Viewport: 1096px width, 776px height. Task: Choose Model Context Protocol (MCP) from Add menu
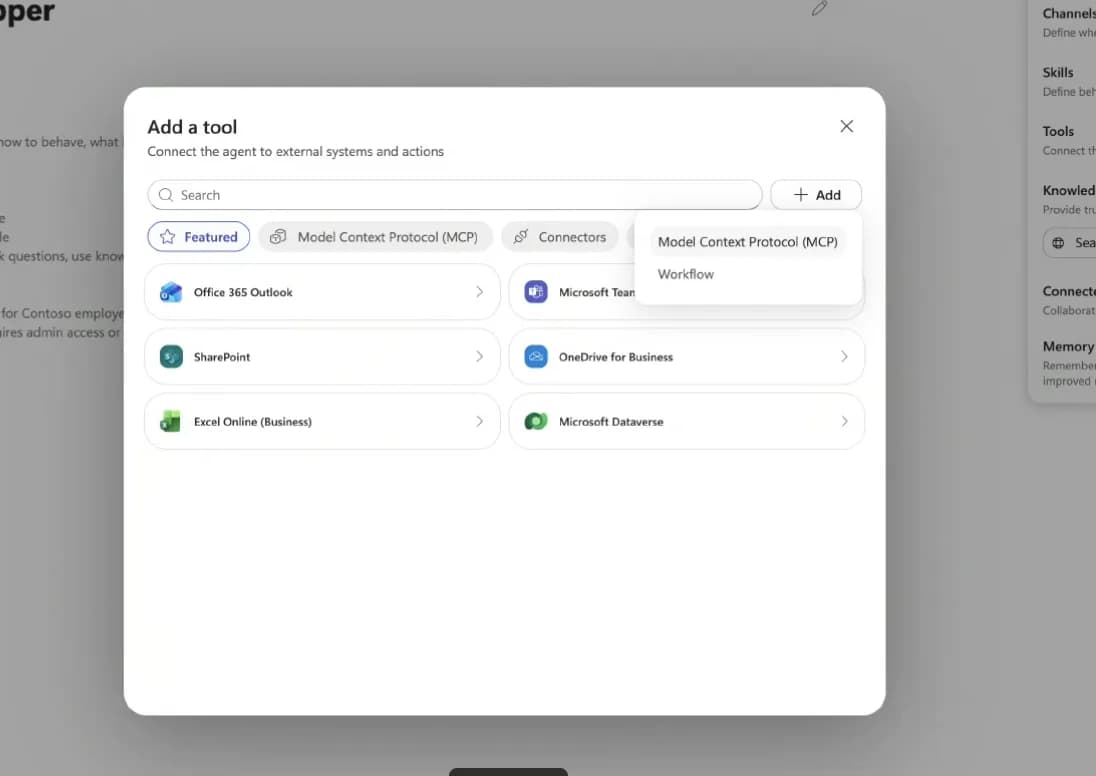[748, 242]
